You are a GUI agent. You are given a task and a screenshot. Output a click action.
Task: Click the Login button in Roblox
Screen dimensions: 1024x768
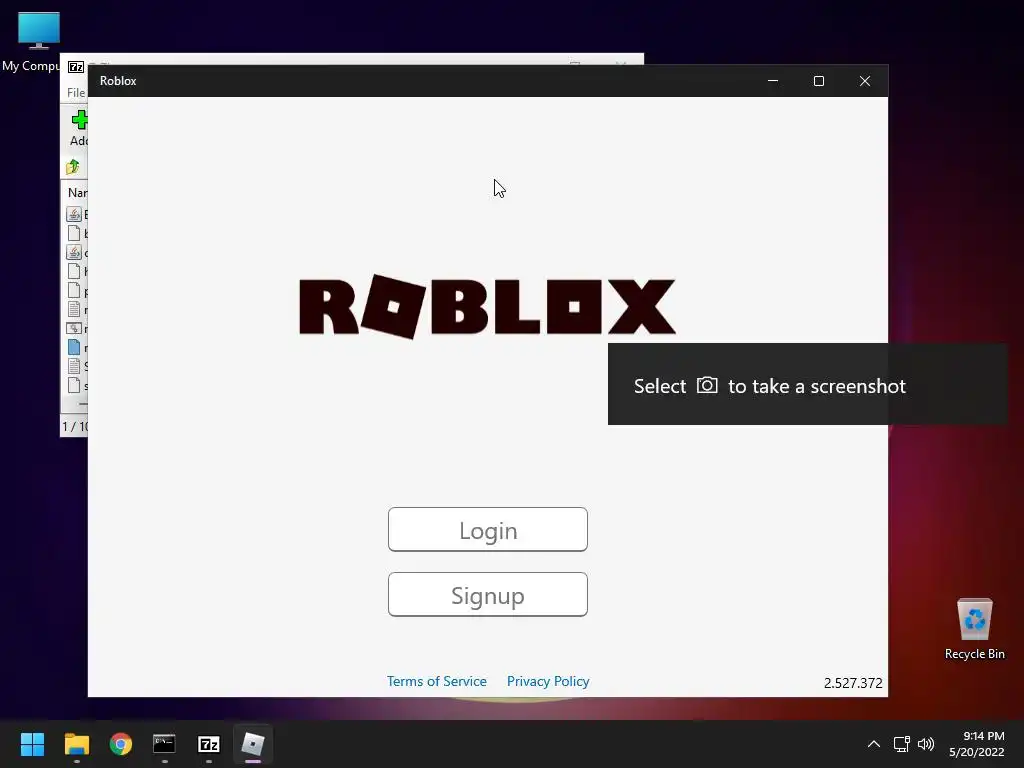click(x=487, y=530)
